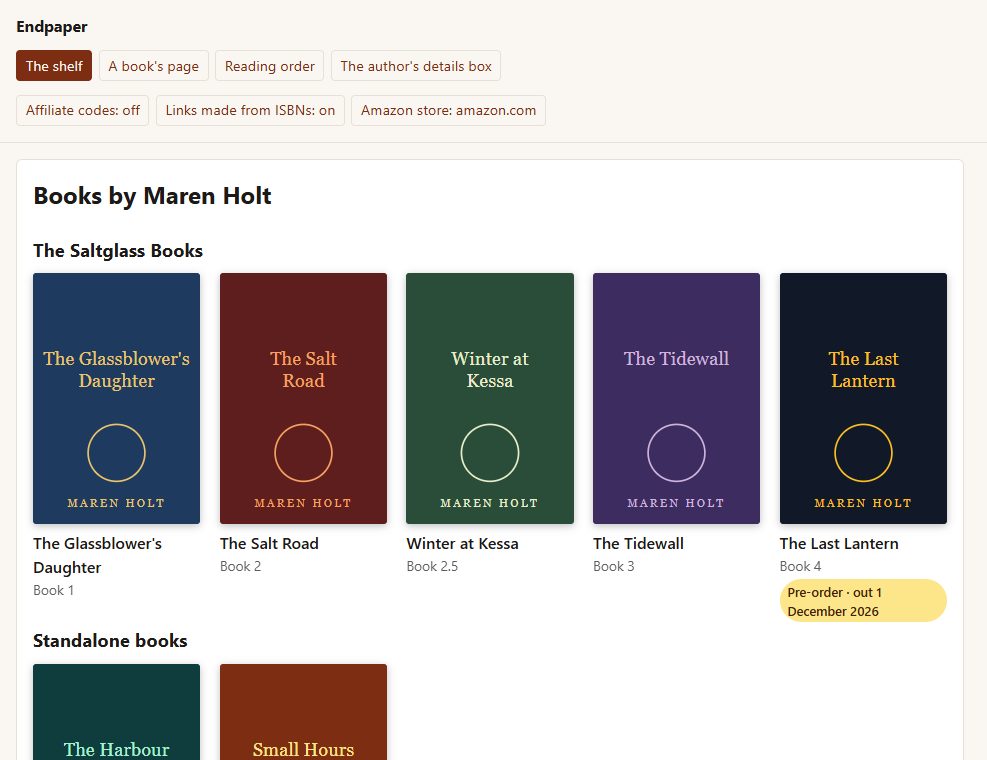Switch to A book's page tab

pos(154,66)
